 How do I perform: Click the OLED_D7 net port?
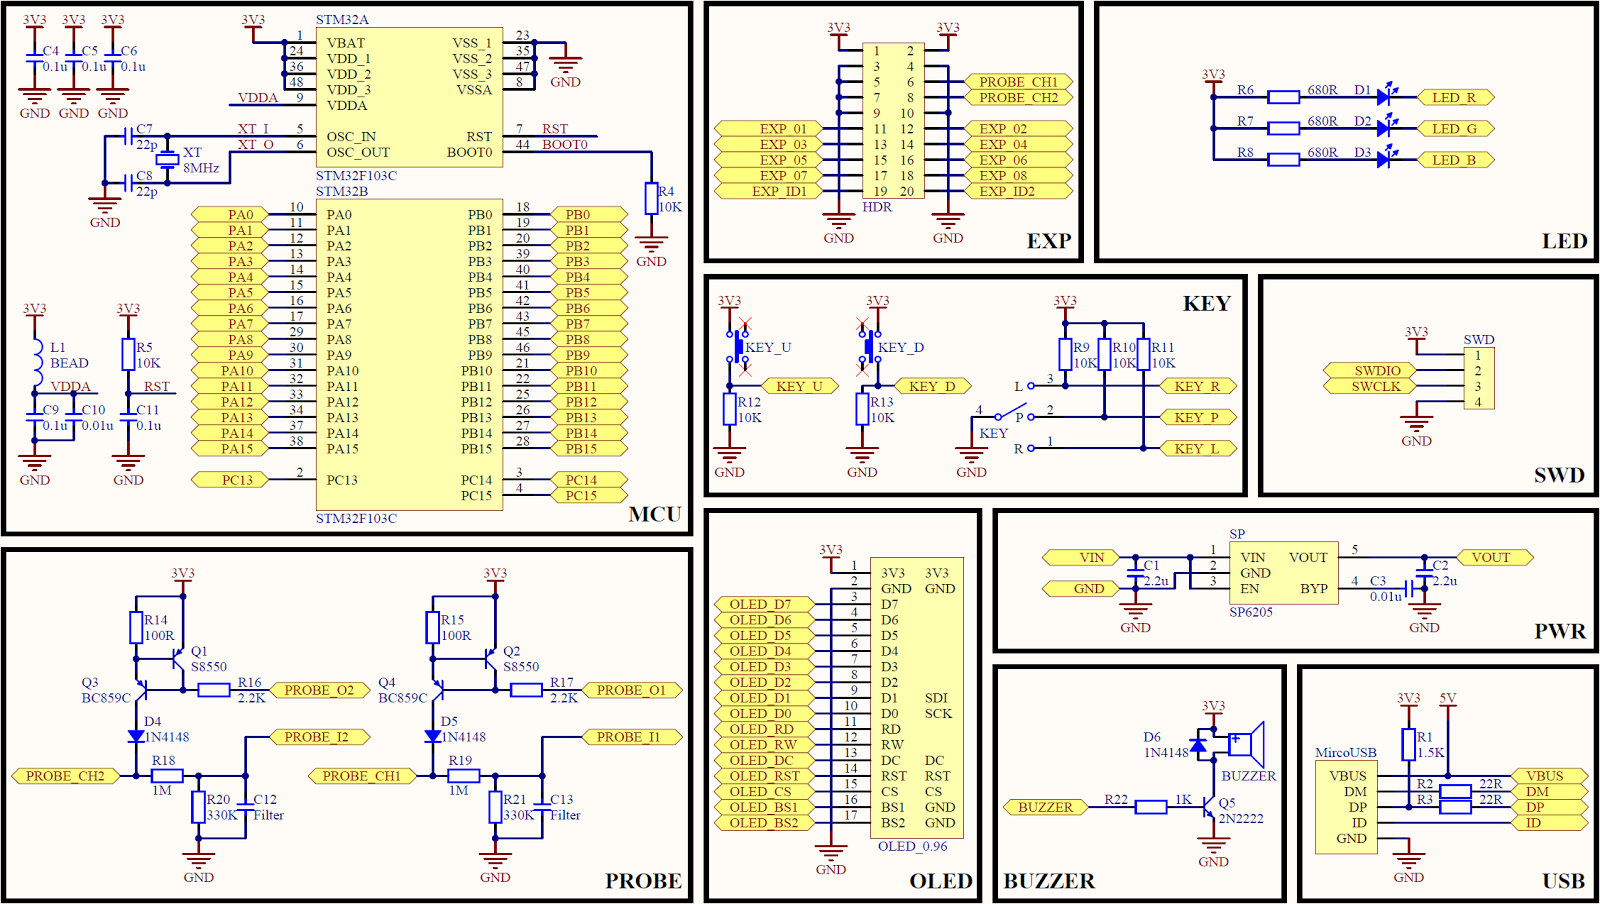(764, 604)
